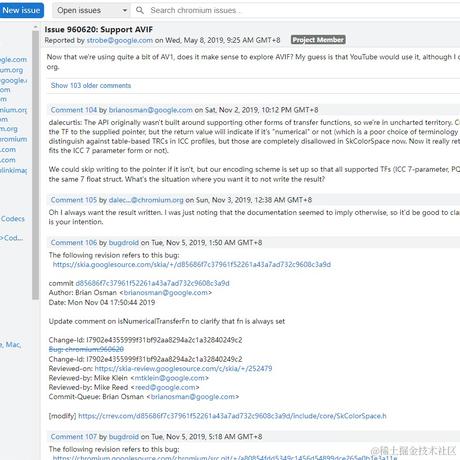Click the sidebar vertical scrollbar thumb
460x460 pixels.
click(x=35, y=165)
